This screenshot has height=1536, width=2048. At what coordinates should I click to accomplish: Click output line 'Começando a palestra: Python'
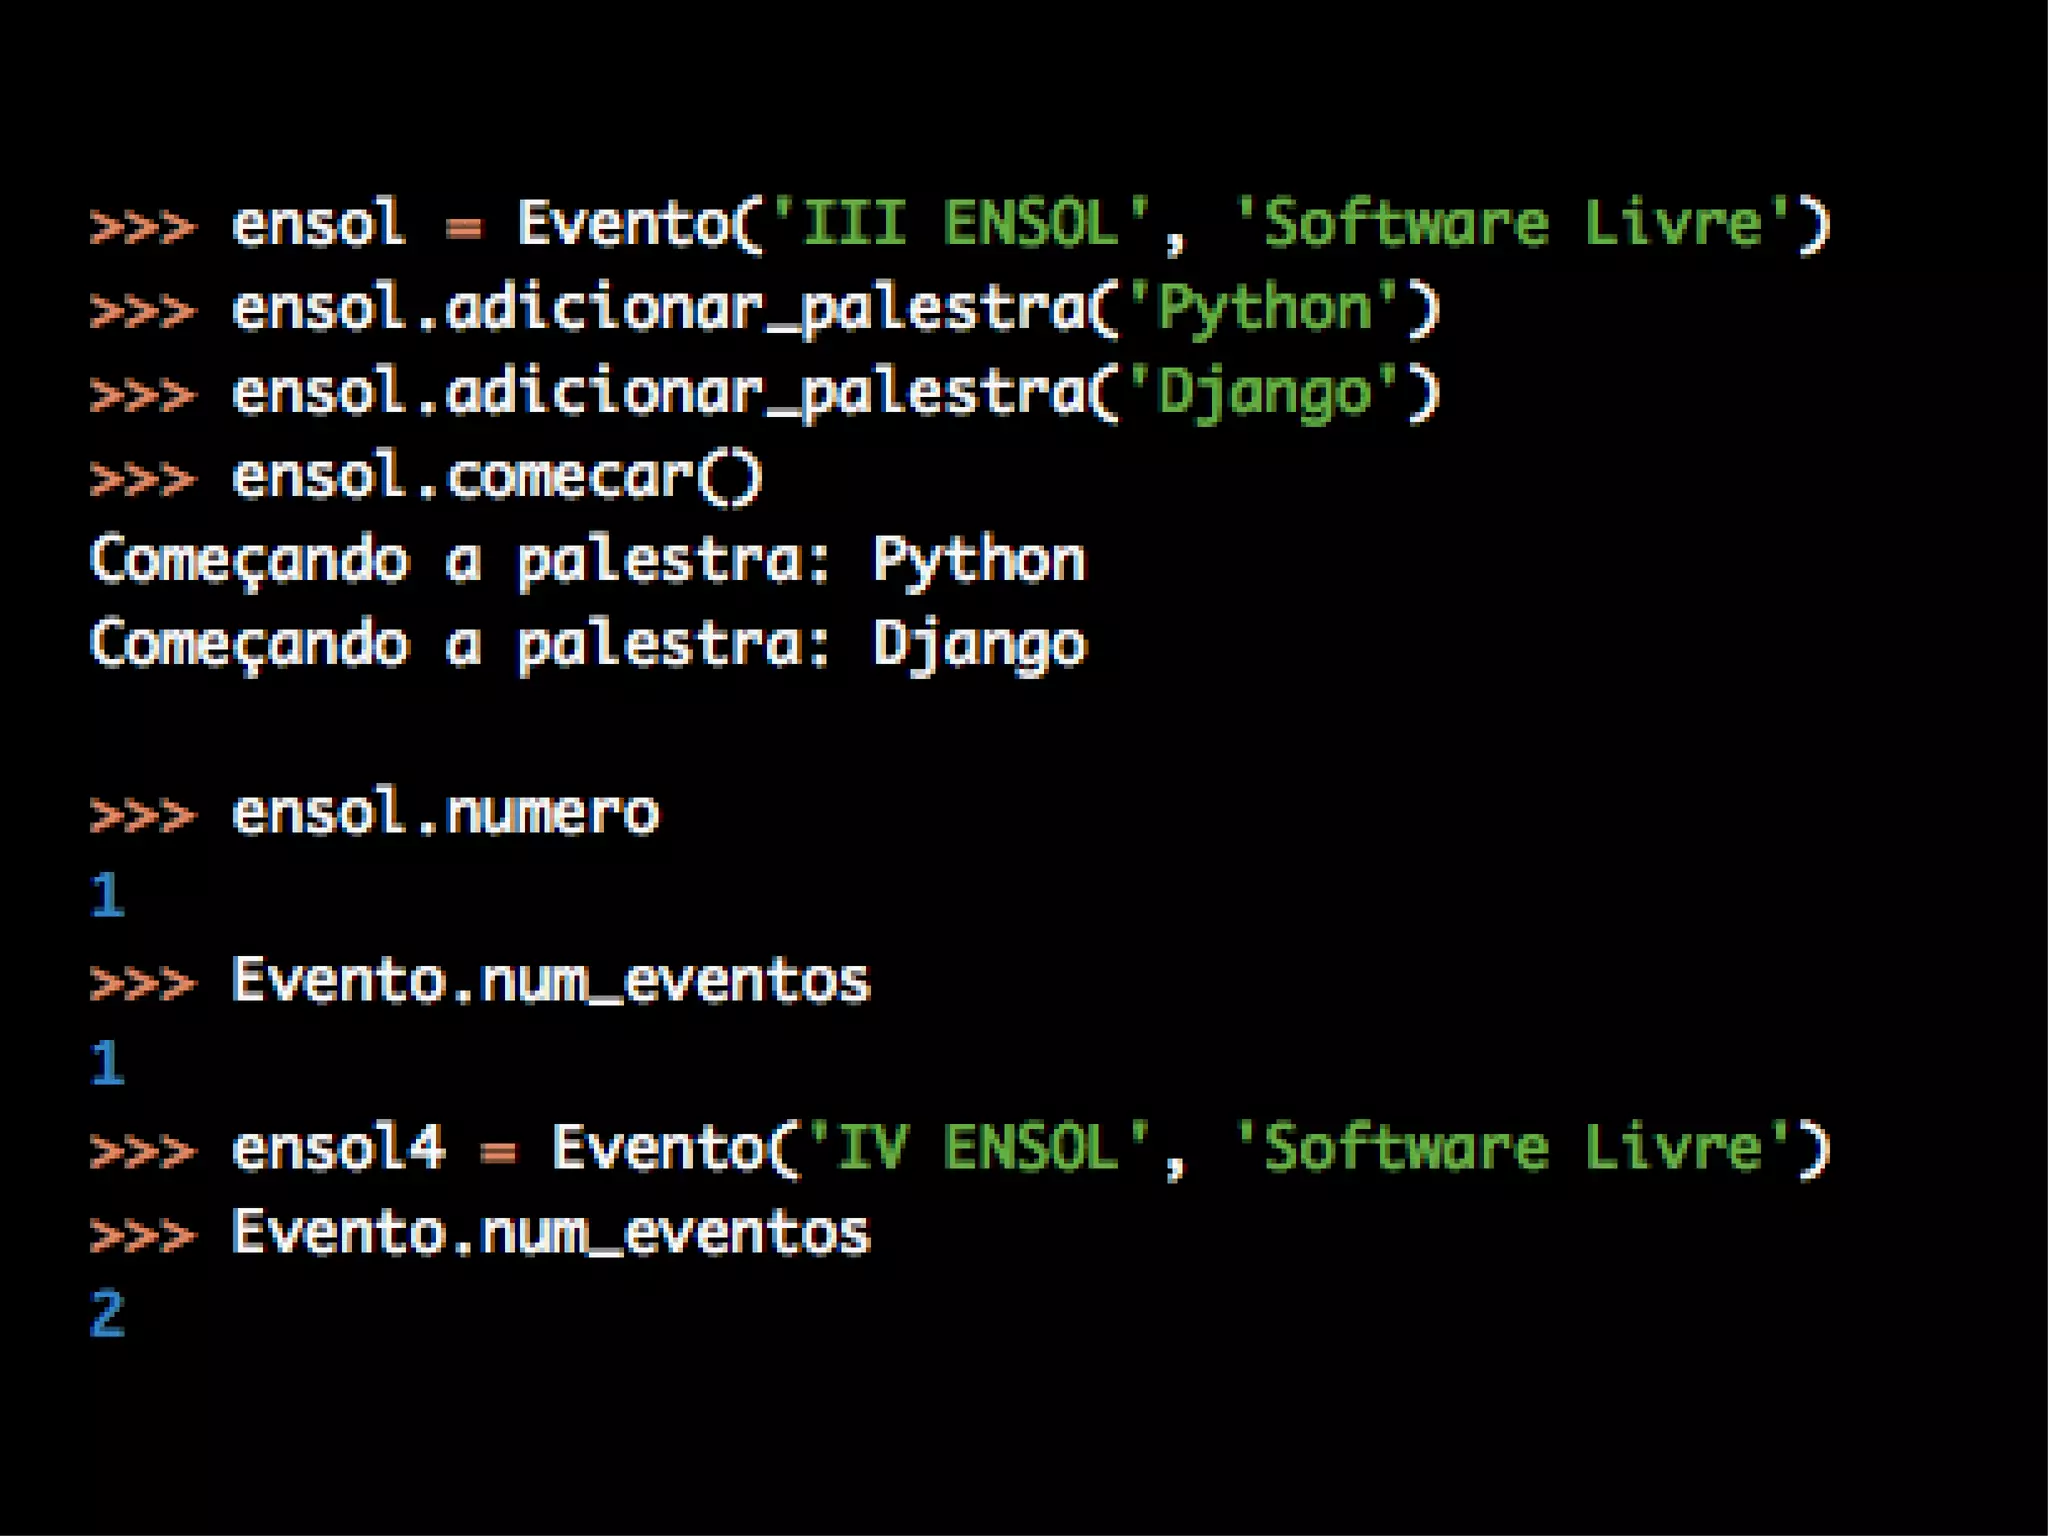pos(587,560)
